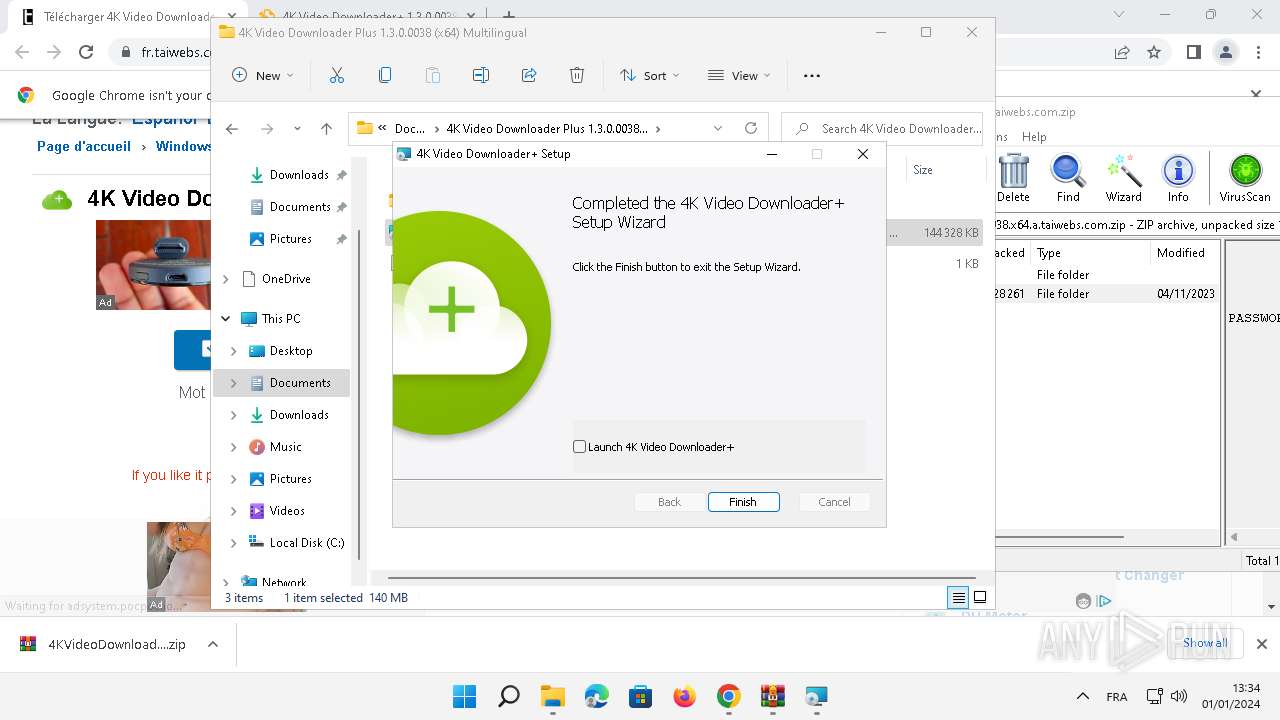
Task: Open the Windows Start menu
Action: click(x=464, y=696)
